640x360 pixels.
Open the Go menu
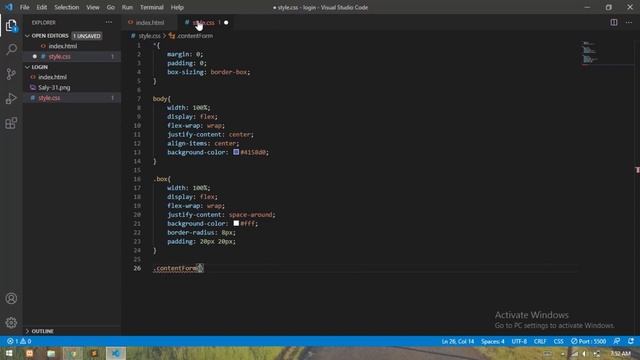tap(111, 7)
